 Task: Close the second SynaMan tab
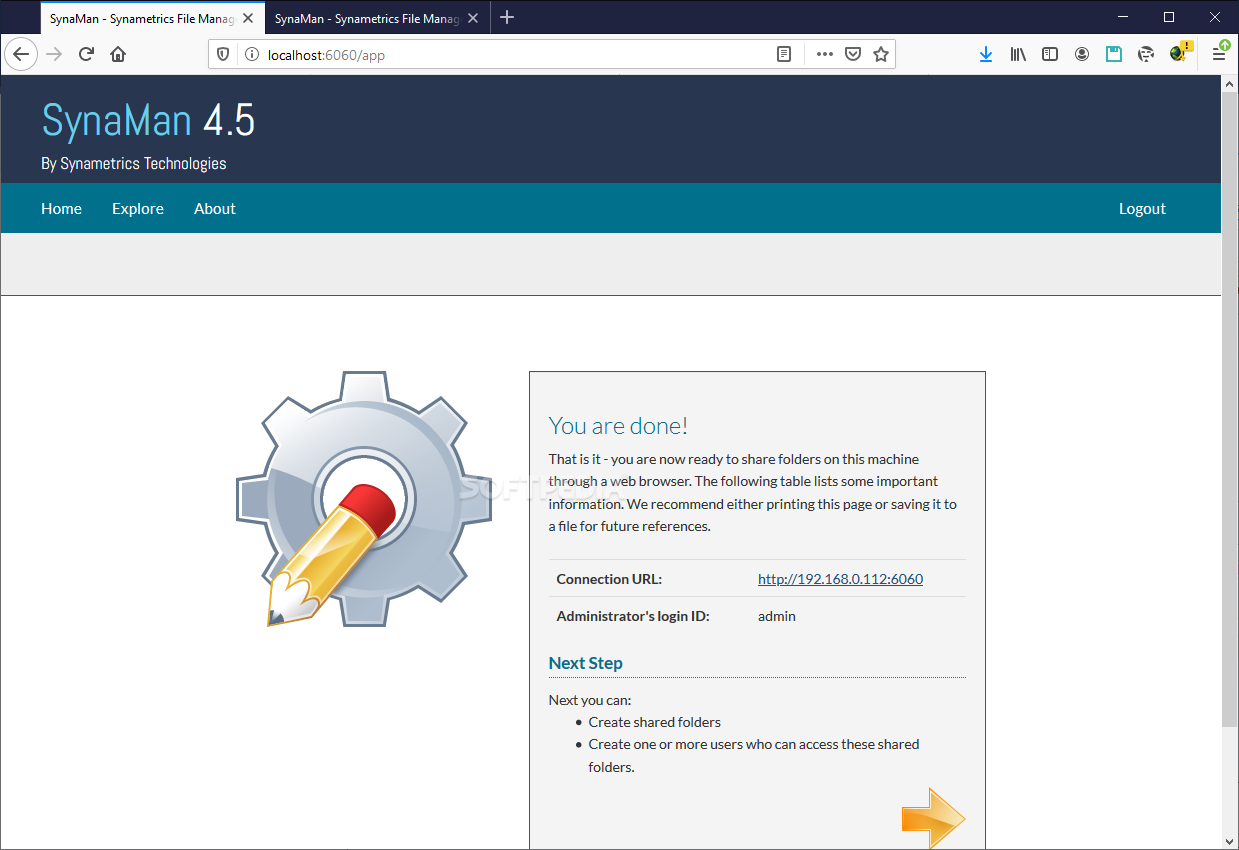tap(473, 18)
